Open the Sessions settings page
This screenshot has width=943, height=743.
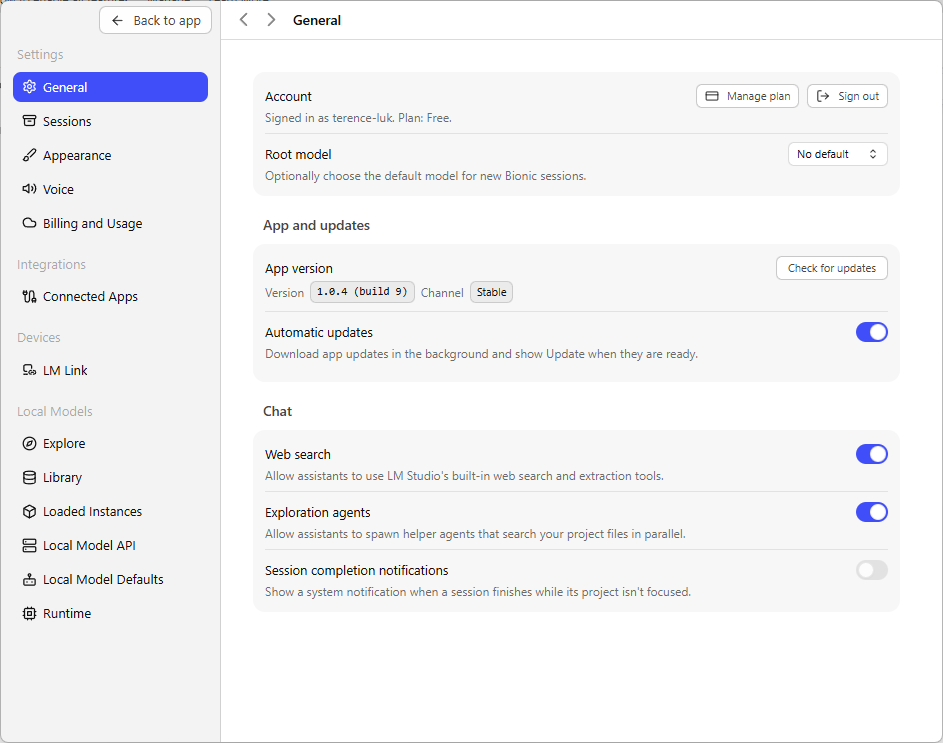111,121
